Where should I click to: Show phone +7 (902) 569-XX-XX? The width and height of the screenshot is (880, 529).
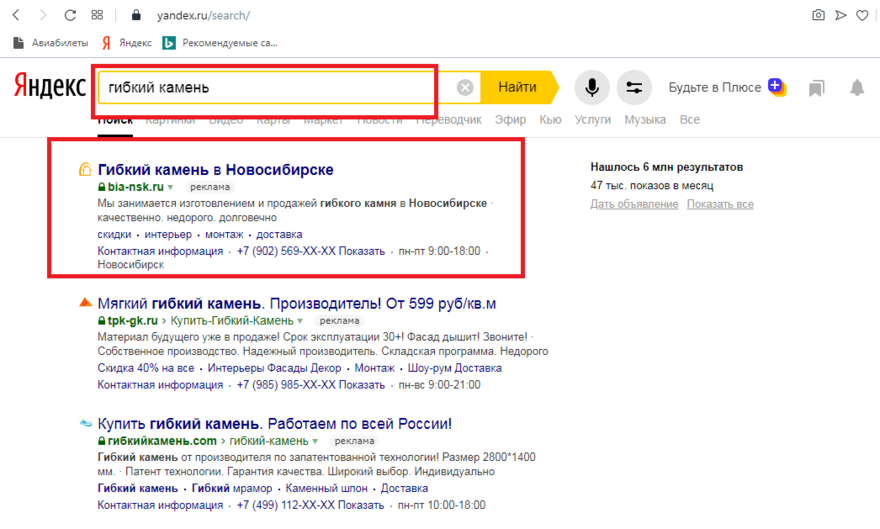click(x=311, y=251)
